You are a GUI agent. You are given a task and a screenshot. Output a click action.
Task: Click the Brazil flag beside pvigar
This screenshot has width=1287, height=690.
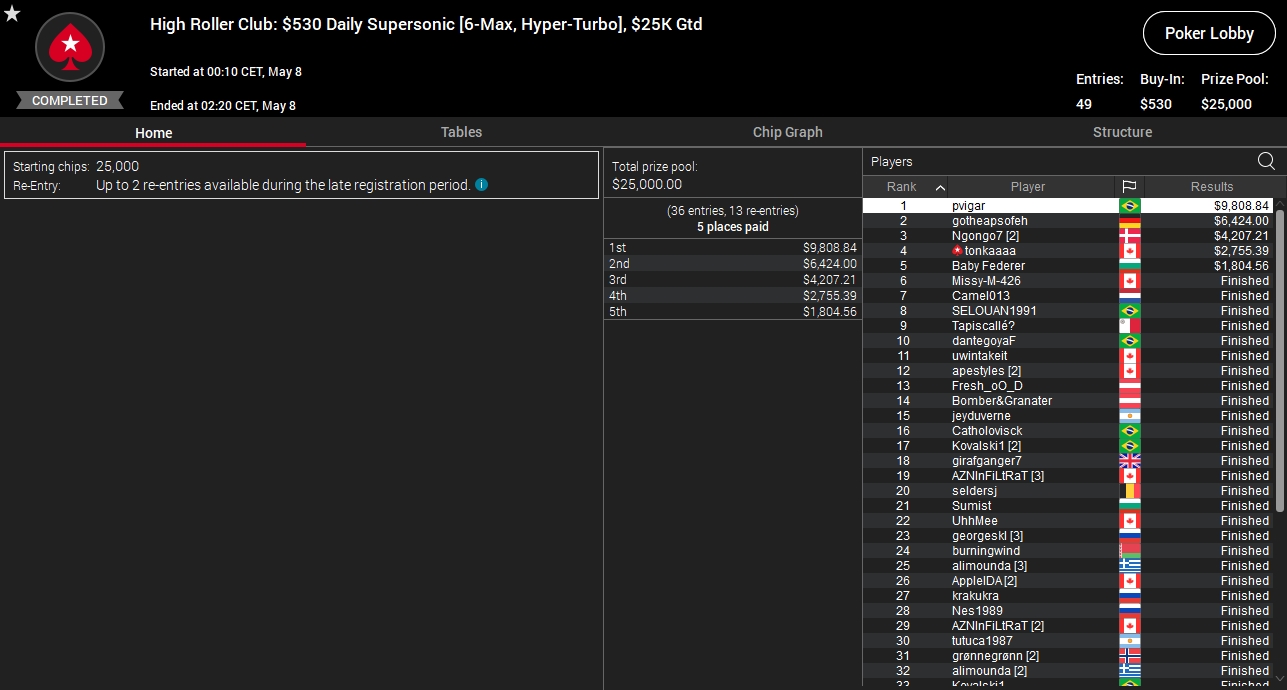(1130, 206)
